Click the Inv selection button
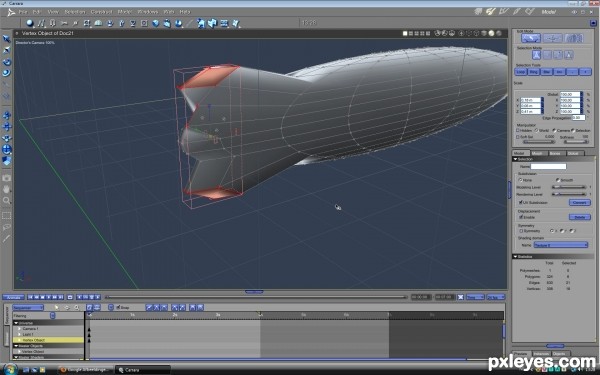Screen dimensions: 600x375 tap(559, 72)
